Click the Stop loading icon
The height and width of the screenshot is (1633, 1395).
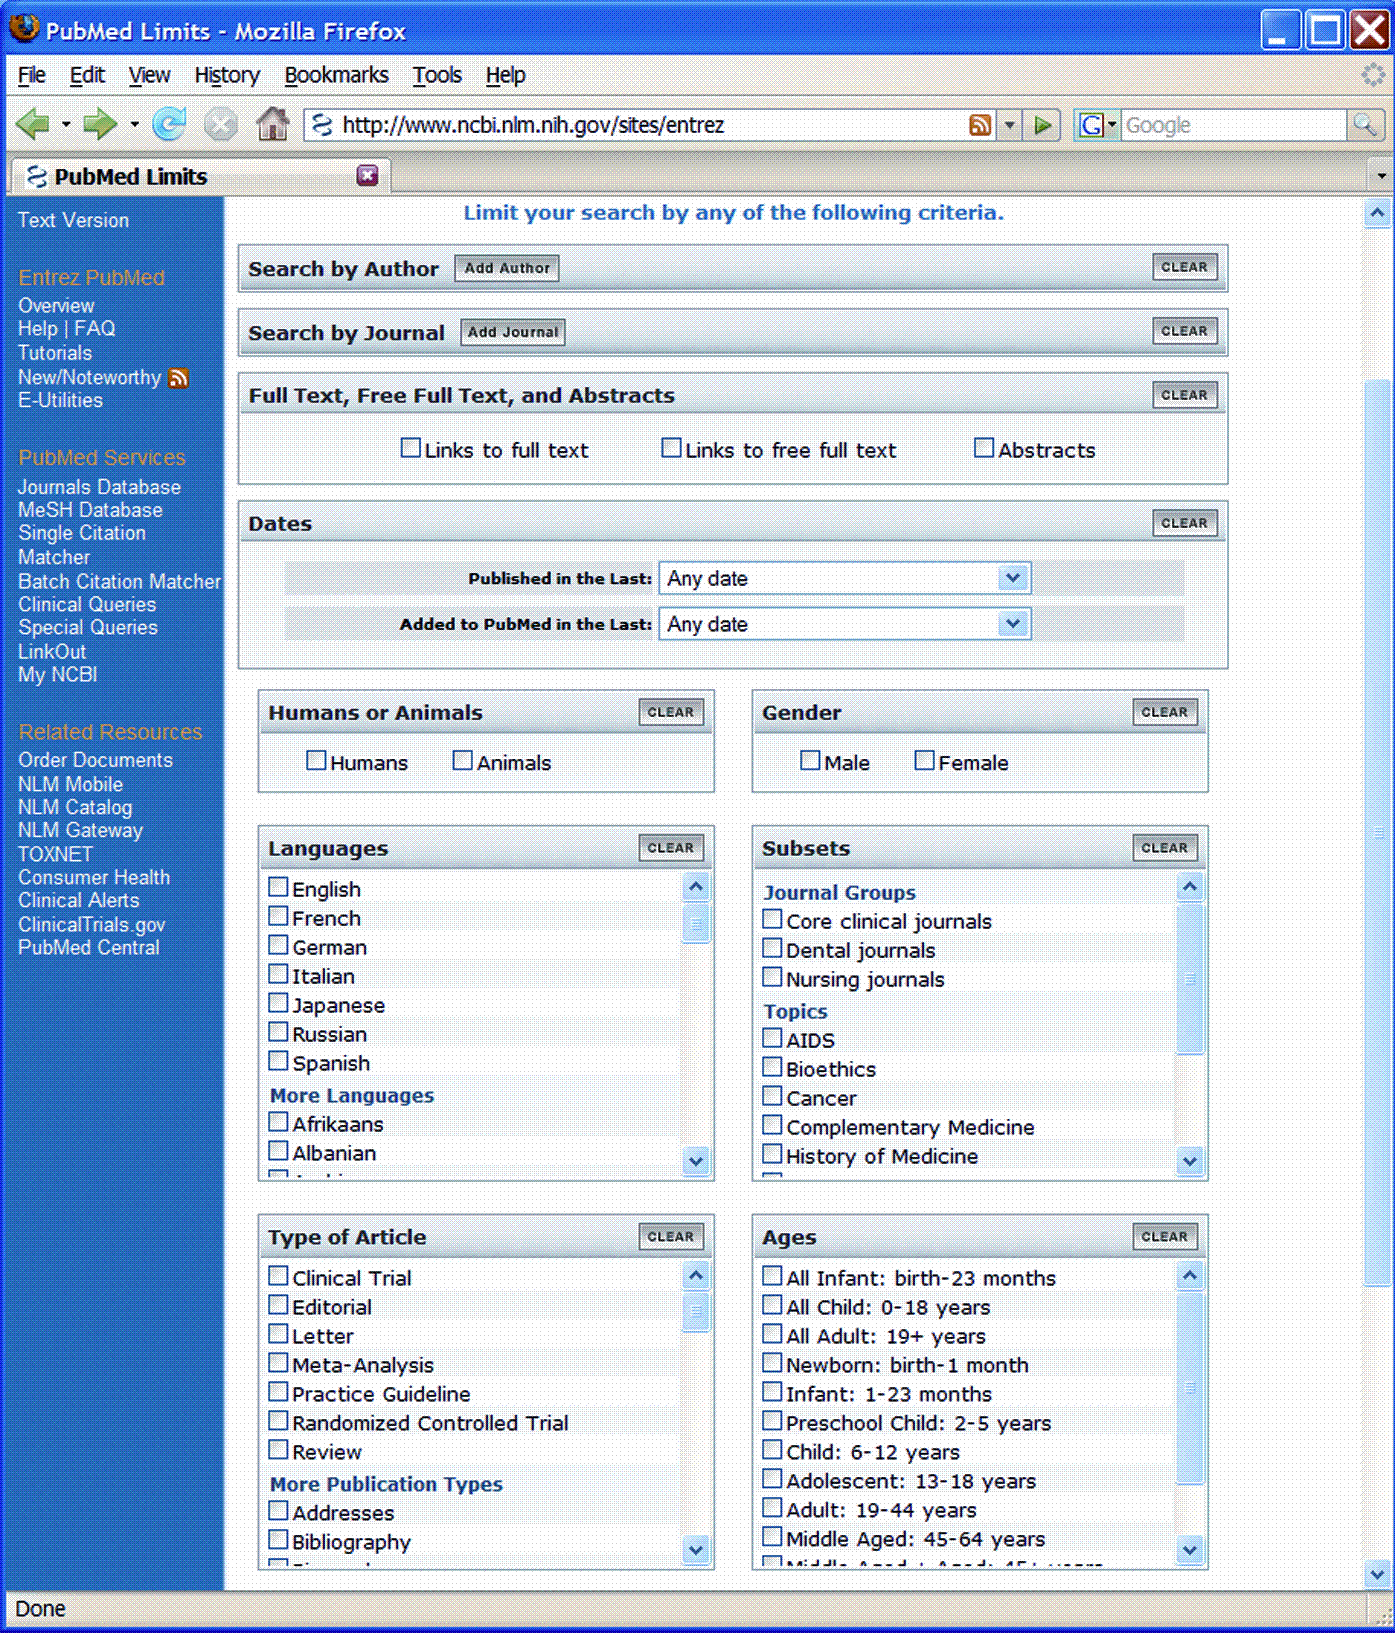[x=221, y=125]
